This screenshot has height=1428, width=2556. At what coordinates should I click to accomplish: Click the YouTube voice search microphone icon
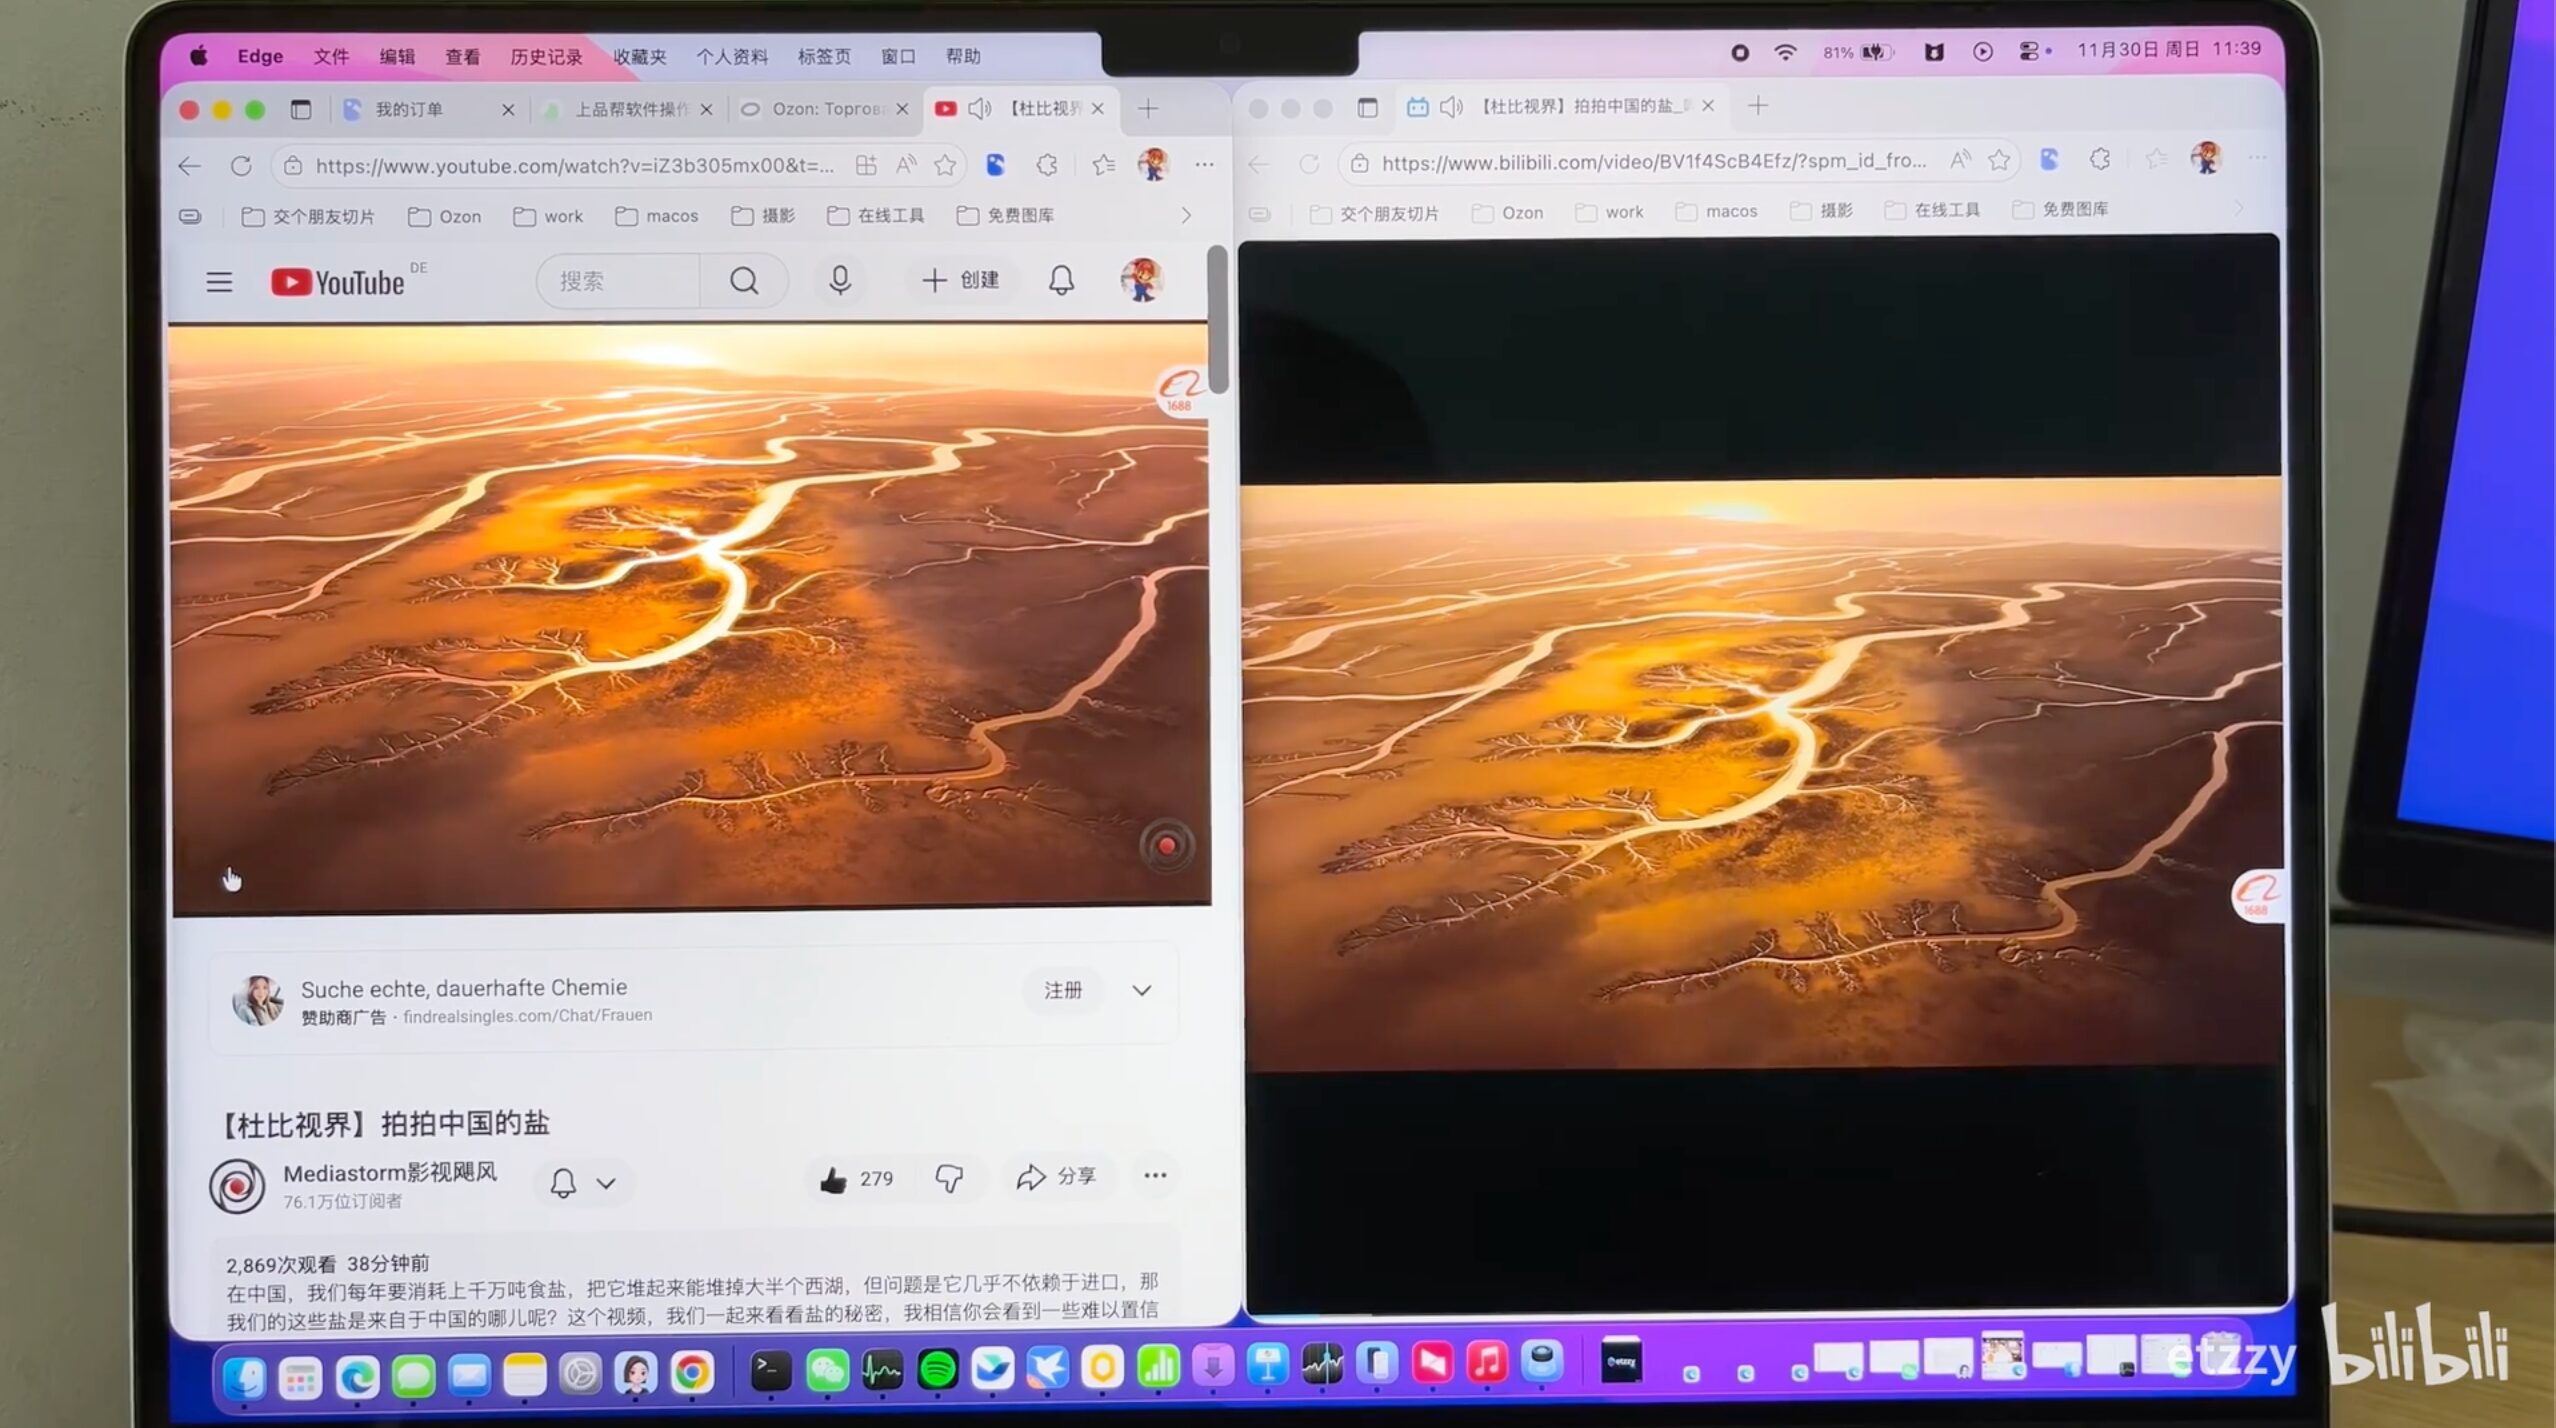click(840, 281)
